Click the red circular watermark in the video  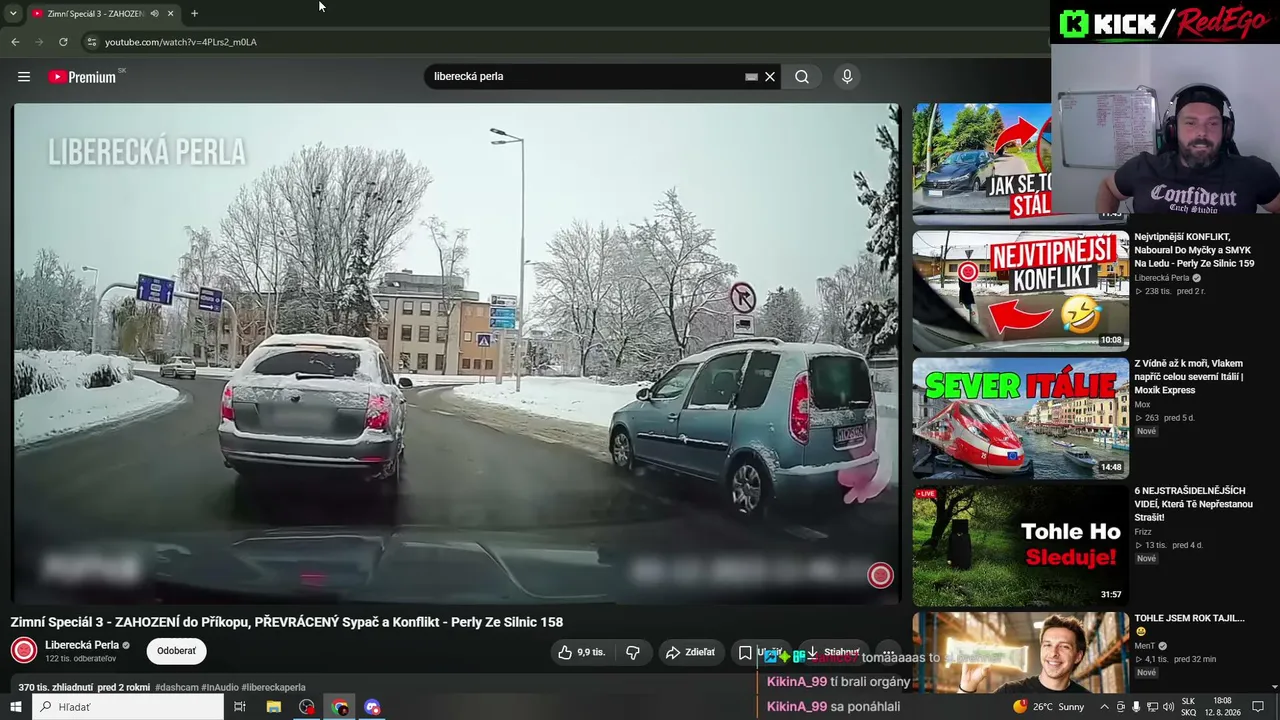click(880, 575)
